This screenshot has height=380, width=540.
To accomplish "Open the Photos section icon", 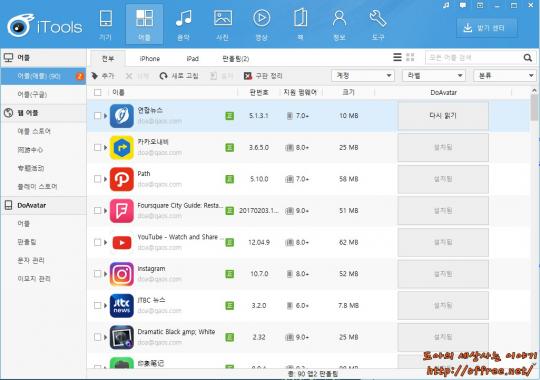I will pos(223,24).
